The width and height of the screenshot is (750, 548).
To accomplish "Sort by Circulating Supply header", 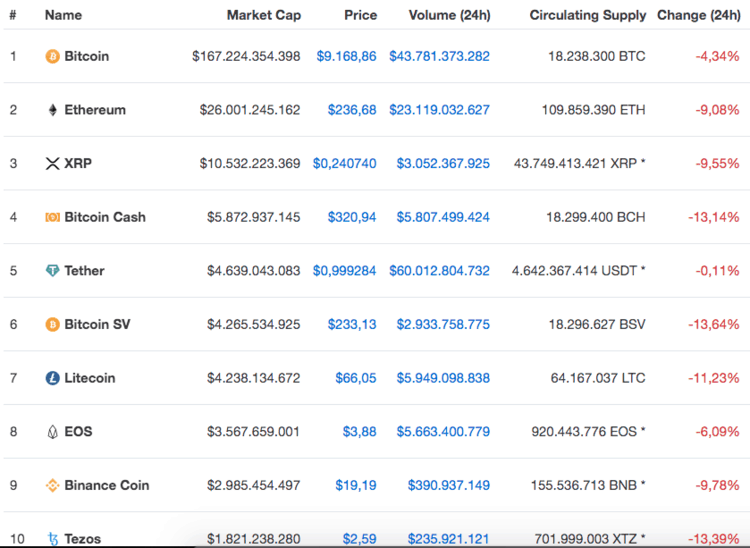I will pyautogui.click(x=587, y=15).
